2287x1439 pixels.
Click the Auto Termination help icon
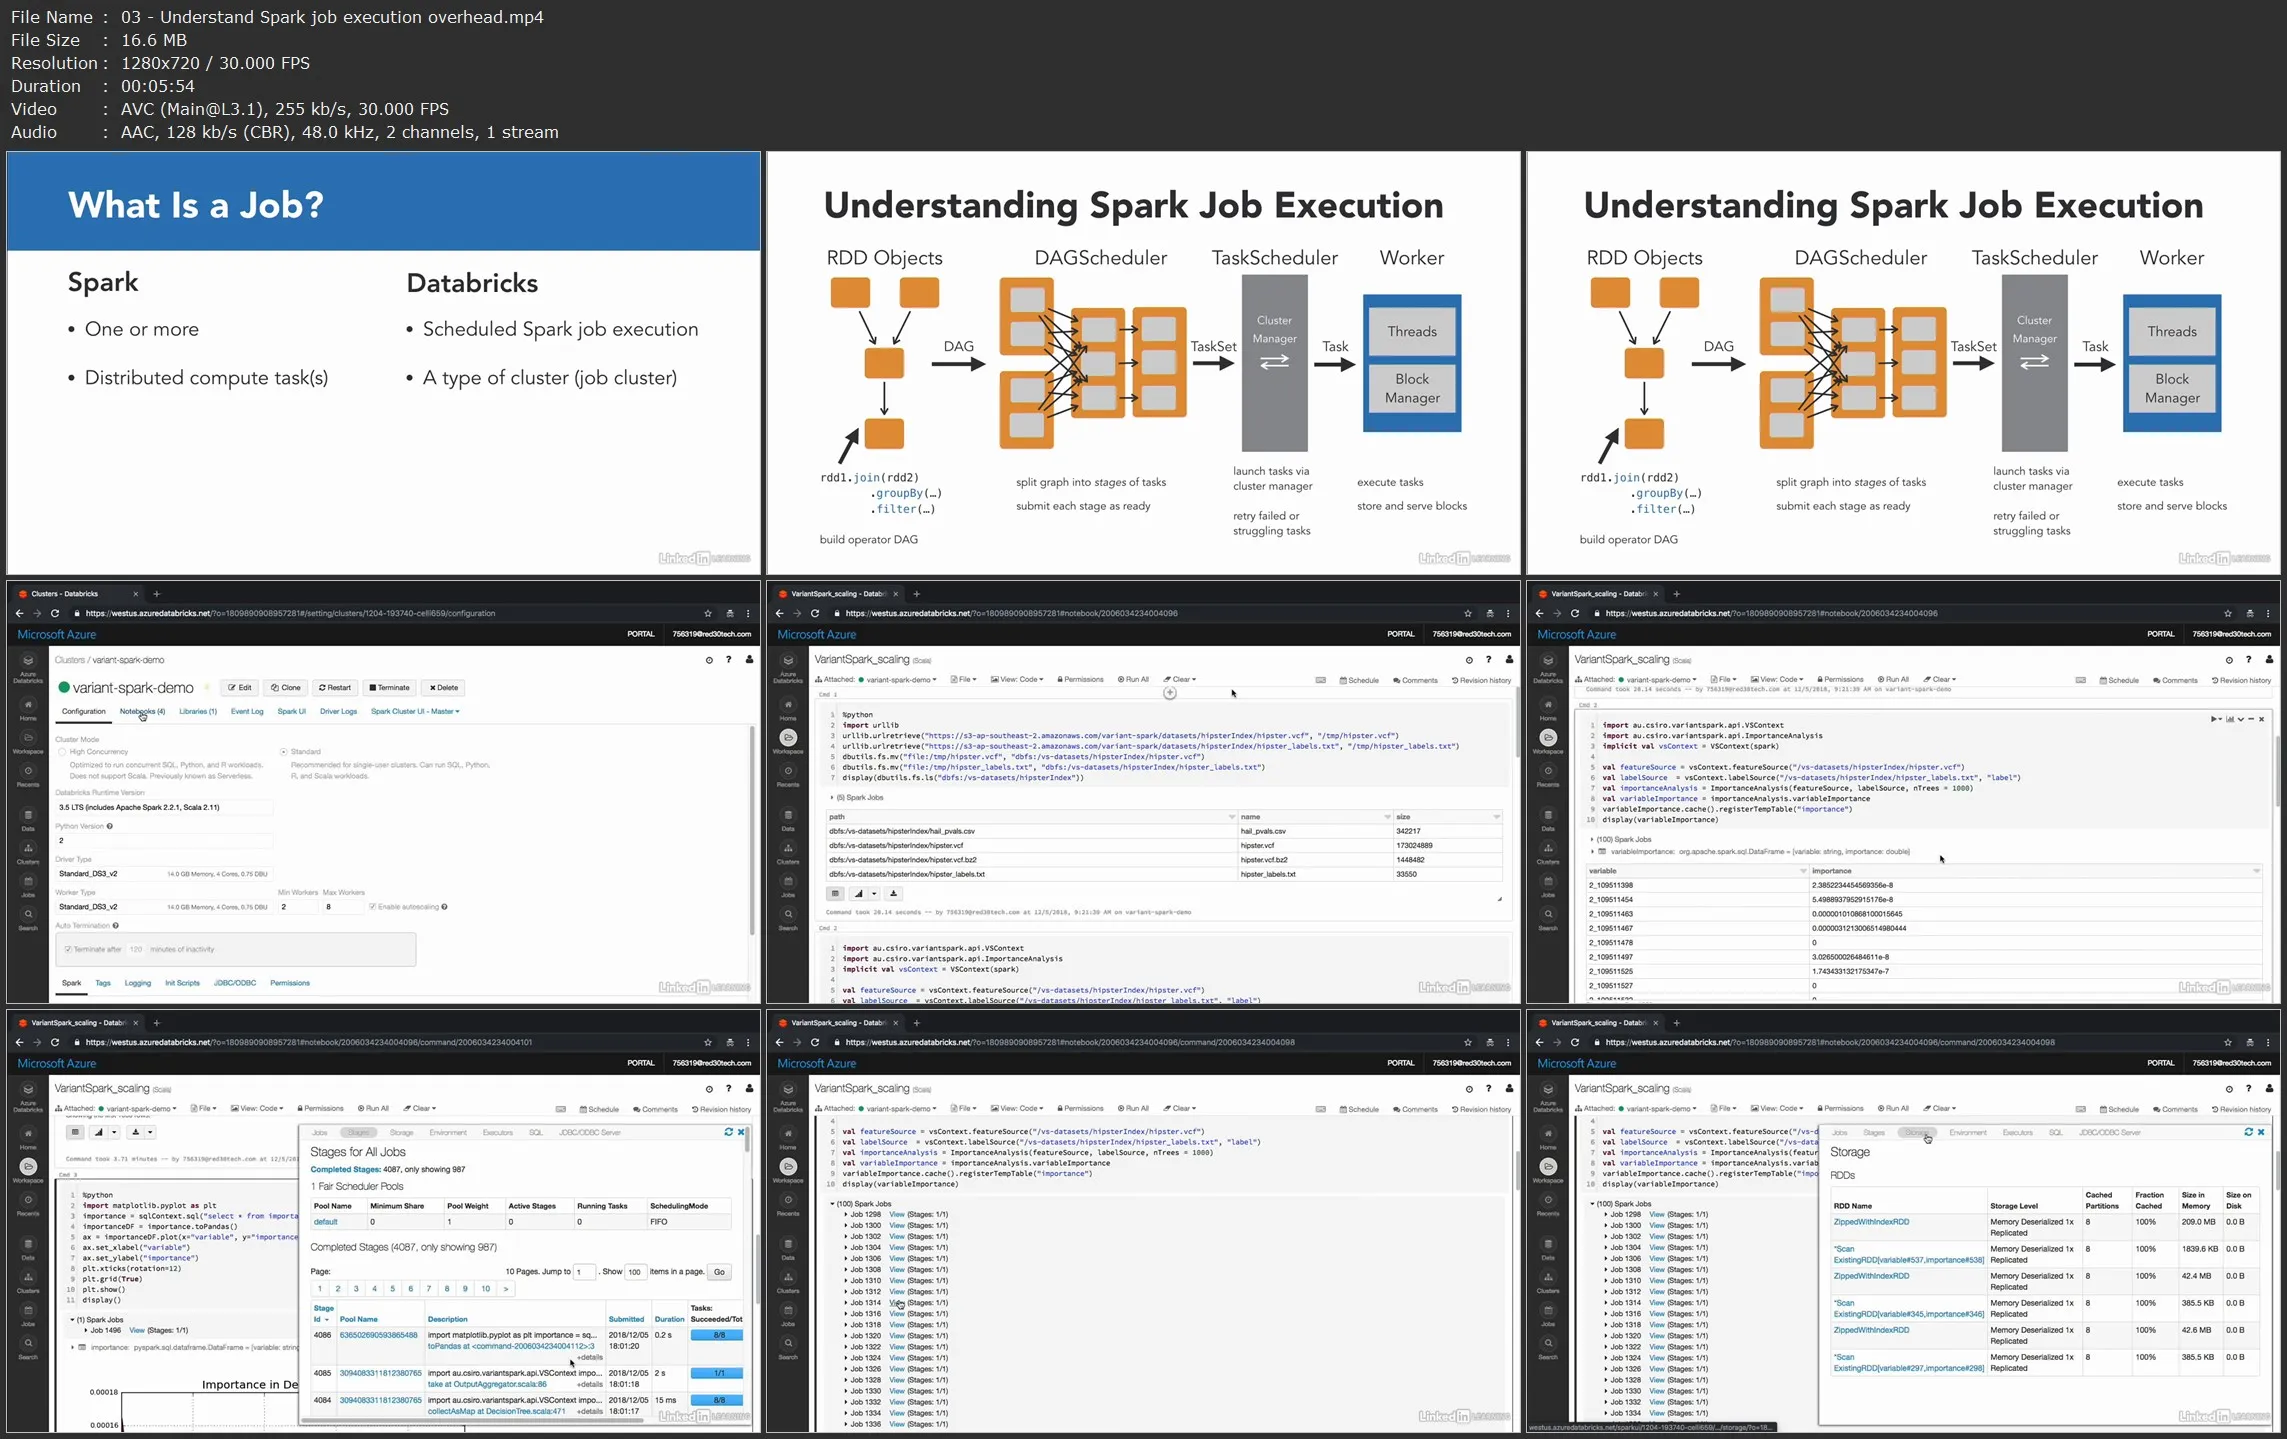click(116, 925)
